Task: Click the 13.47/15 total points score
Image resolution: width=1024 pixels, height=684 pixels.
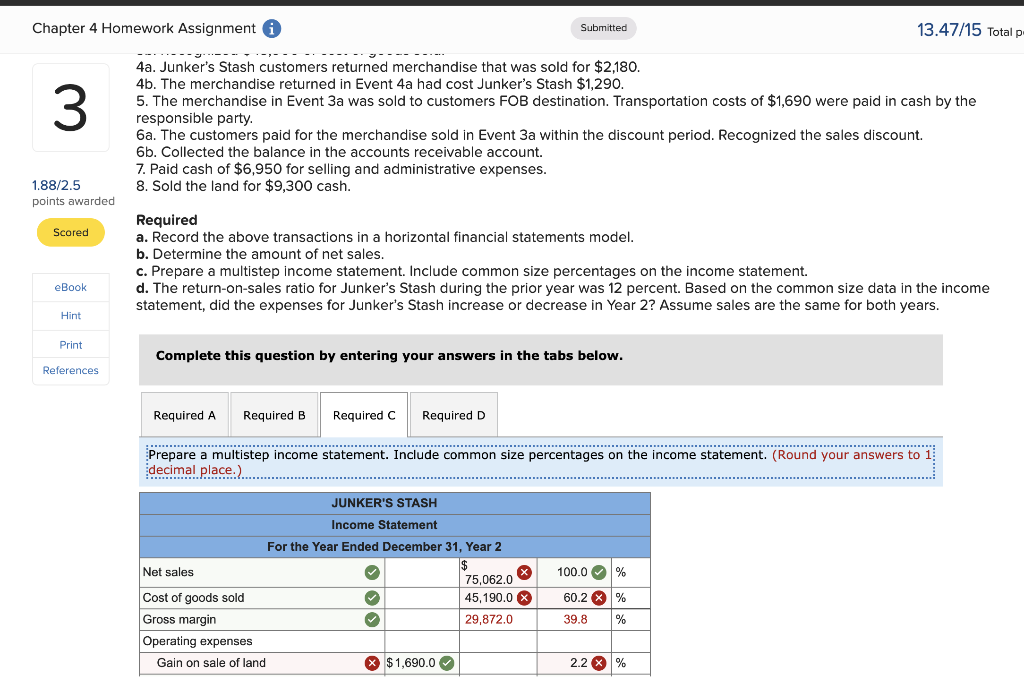Action: click(x=949, y=29)
